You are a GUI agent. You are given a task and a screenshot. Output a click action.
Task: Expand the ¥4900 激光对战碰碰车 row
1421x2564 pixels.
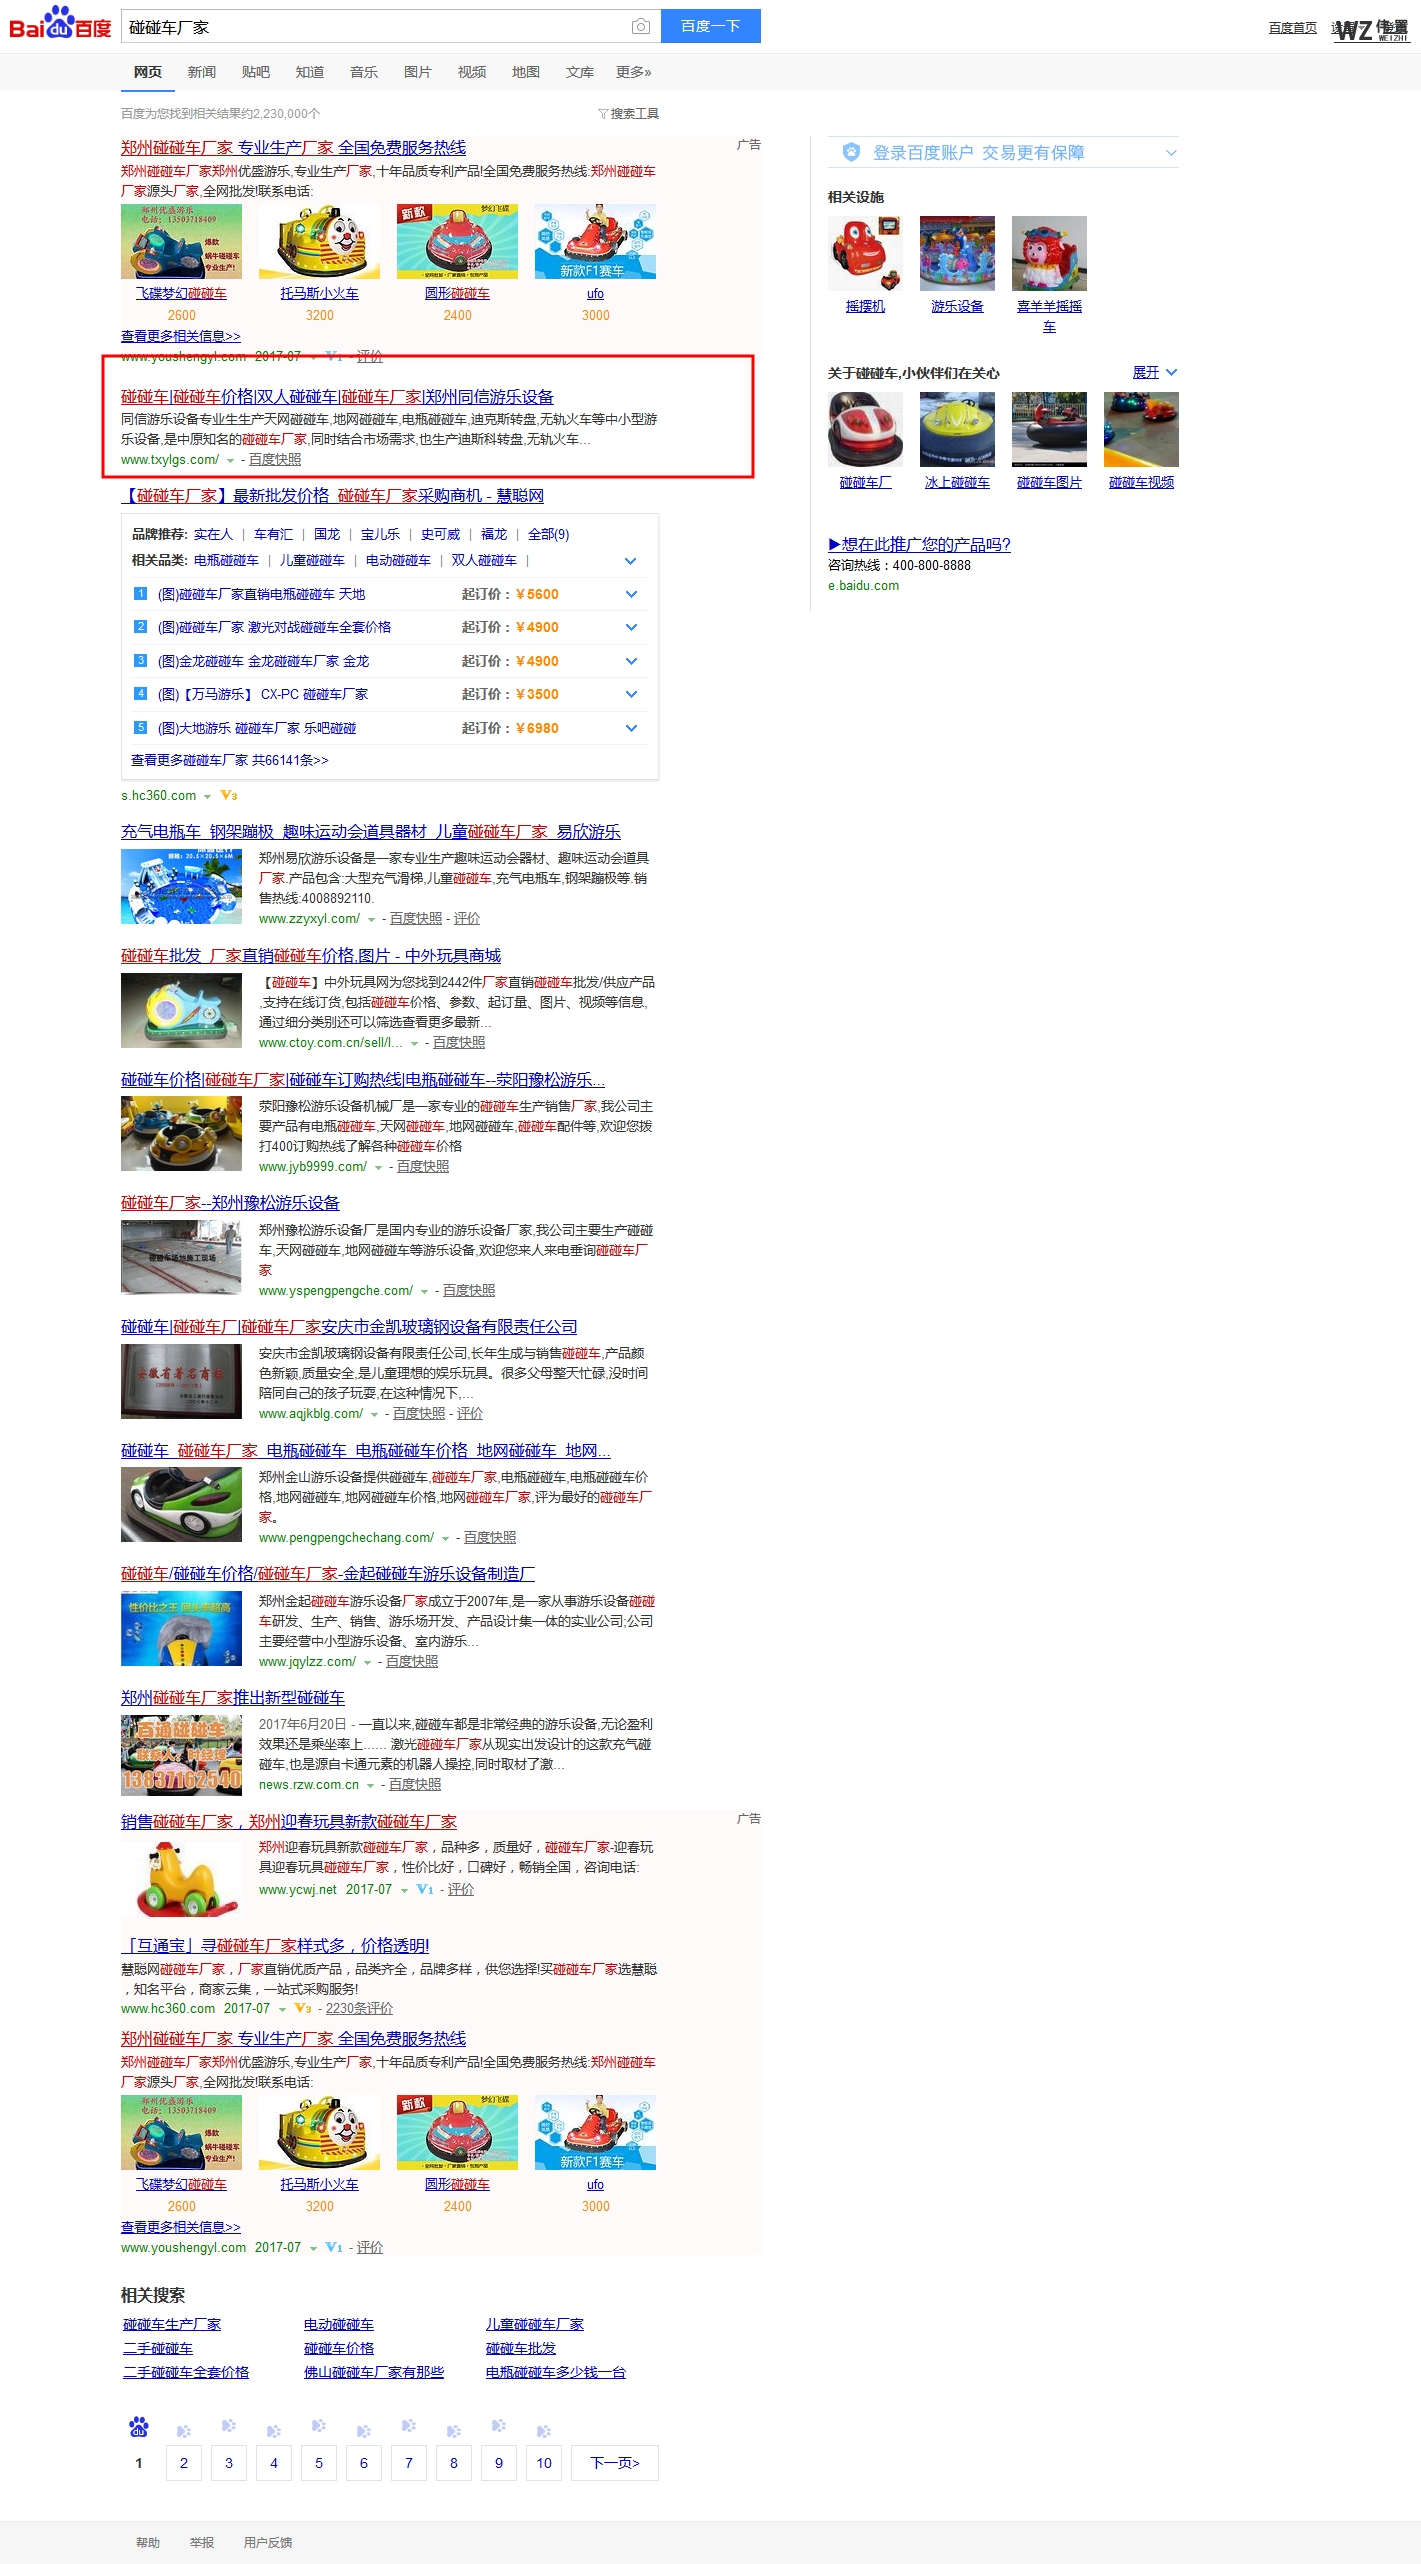point(631,627)
